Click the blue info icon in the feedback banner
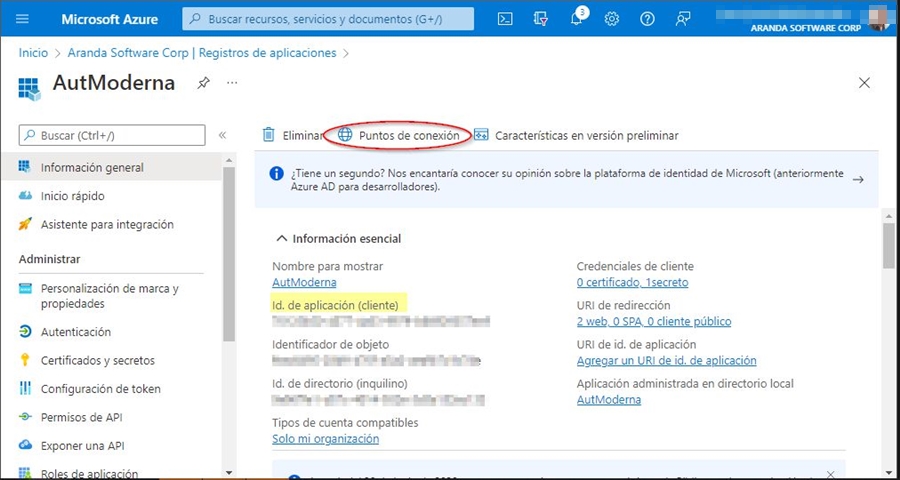This screenshot has height=480, width=900. (276, 173)
